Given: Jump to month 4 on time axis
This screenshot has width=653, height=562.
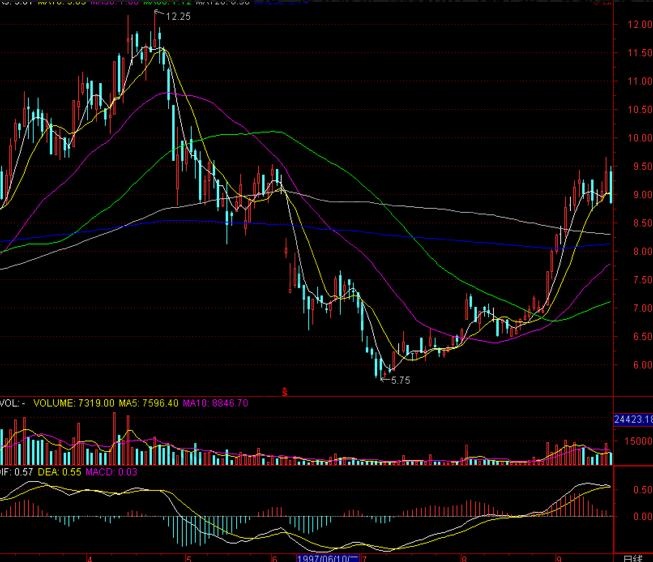Looking at the screenshot, I should (90, 556).
